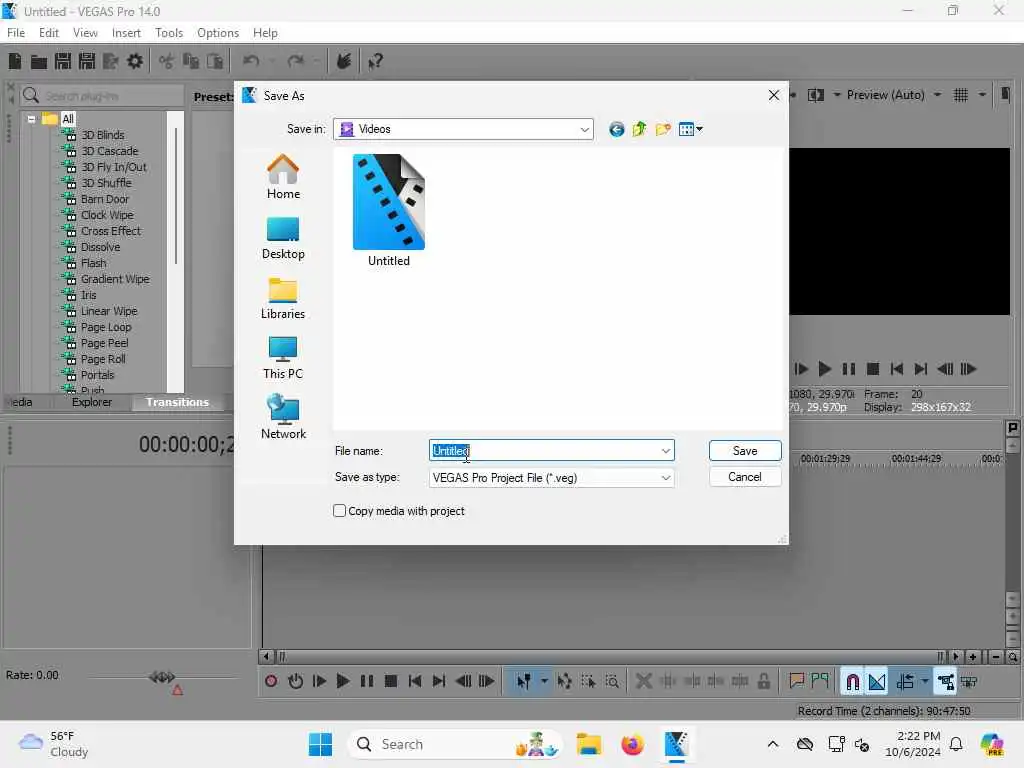The height and width of the screenshot is (768, 1024).
Task: Toggle Lock Envelopes to Events
Action: 945,682
